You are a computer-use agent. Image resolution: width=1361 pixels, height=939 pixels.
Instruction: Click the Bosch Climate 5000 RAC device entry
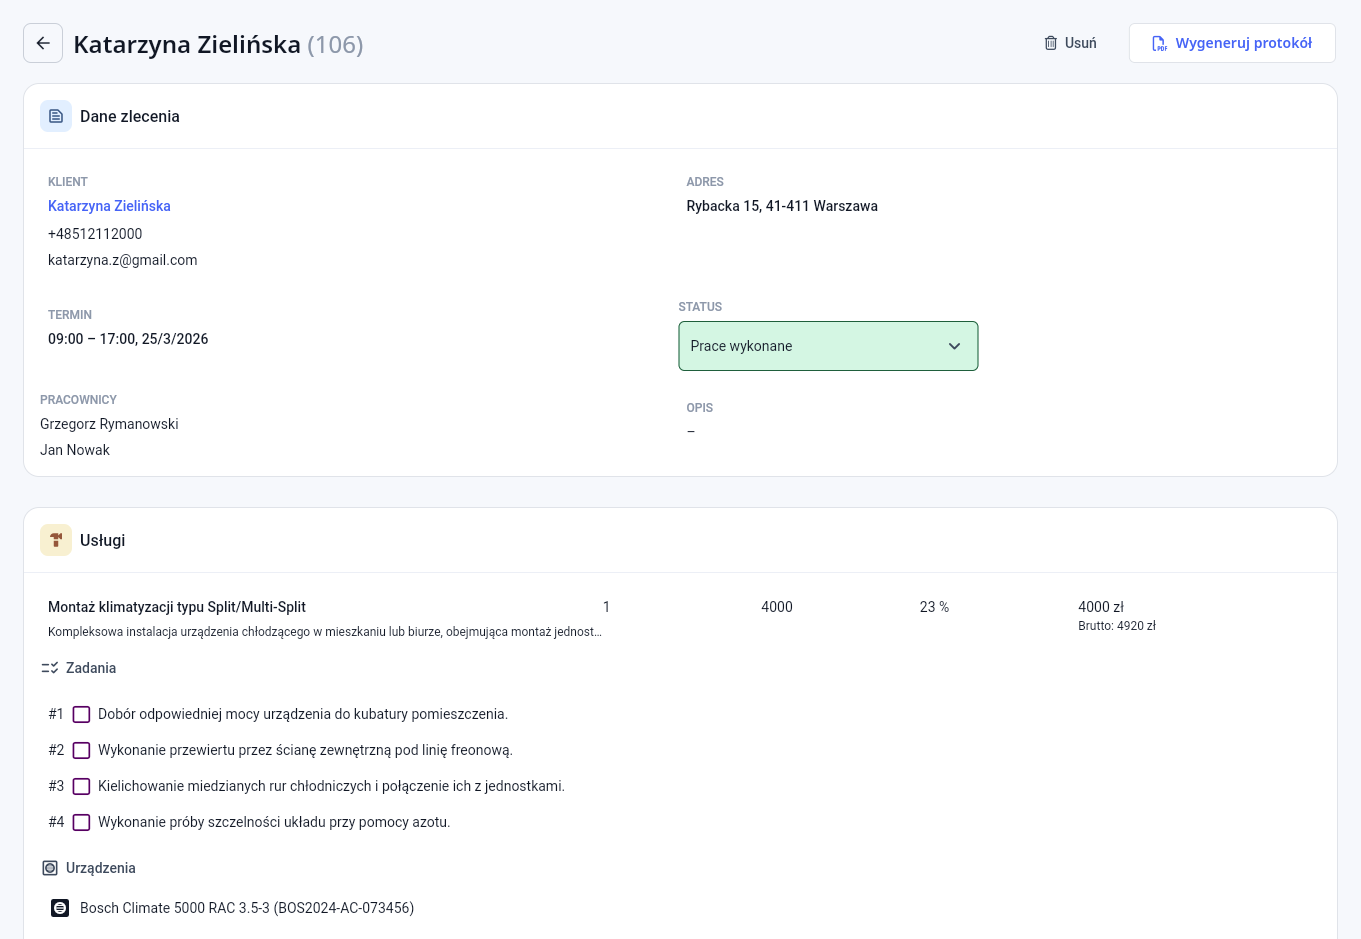(x=246, y=908)
